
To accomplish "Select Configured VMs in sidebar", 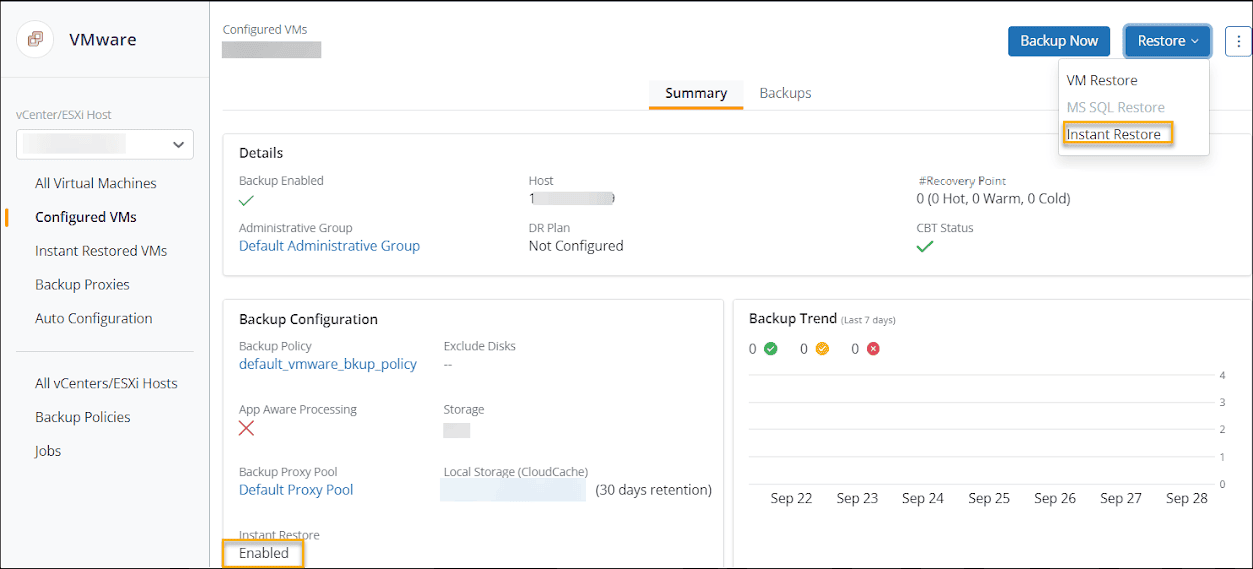I will click(x=86, y=217).
